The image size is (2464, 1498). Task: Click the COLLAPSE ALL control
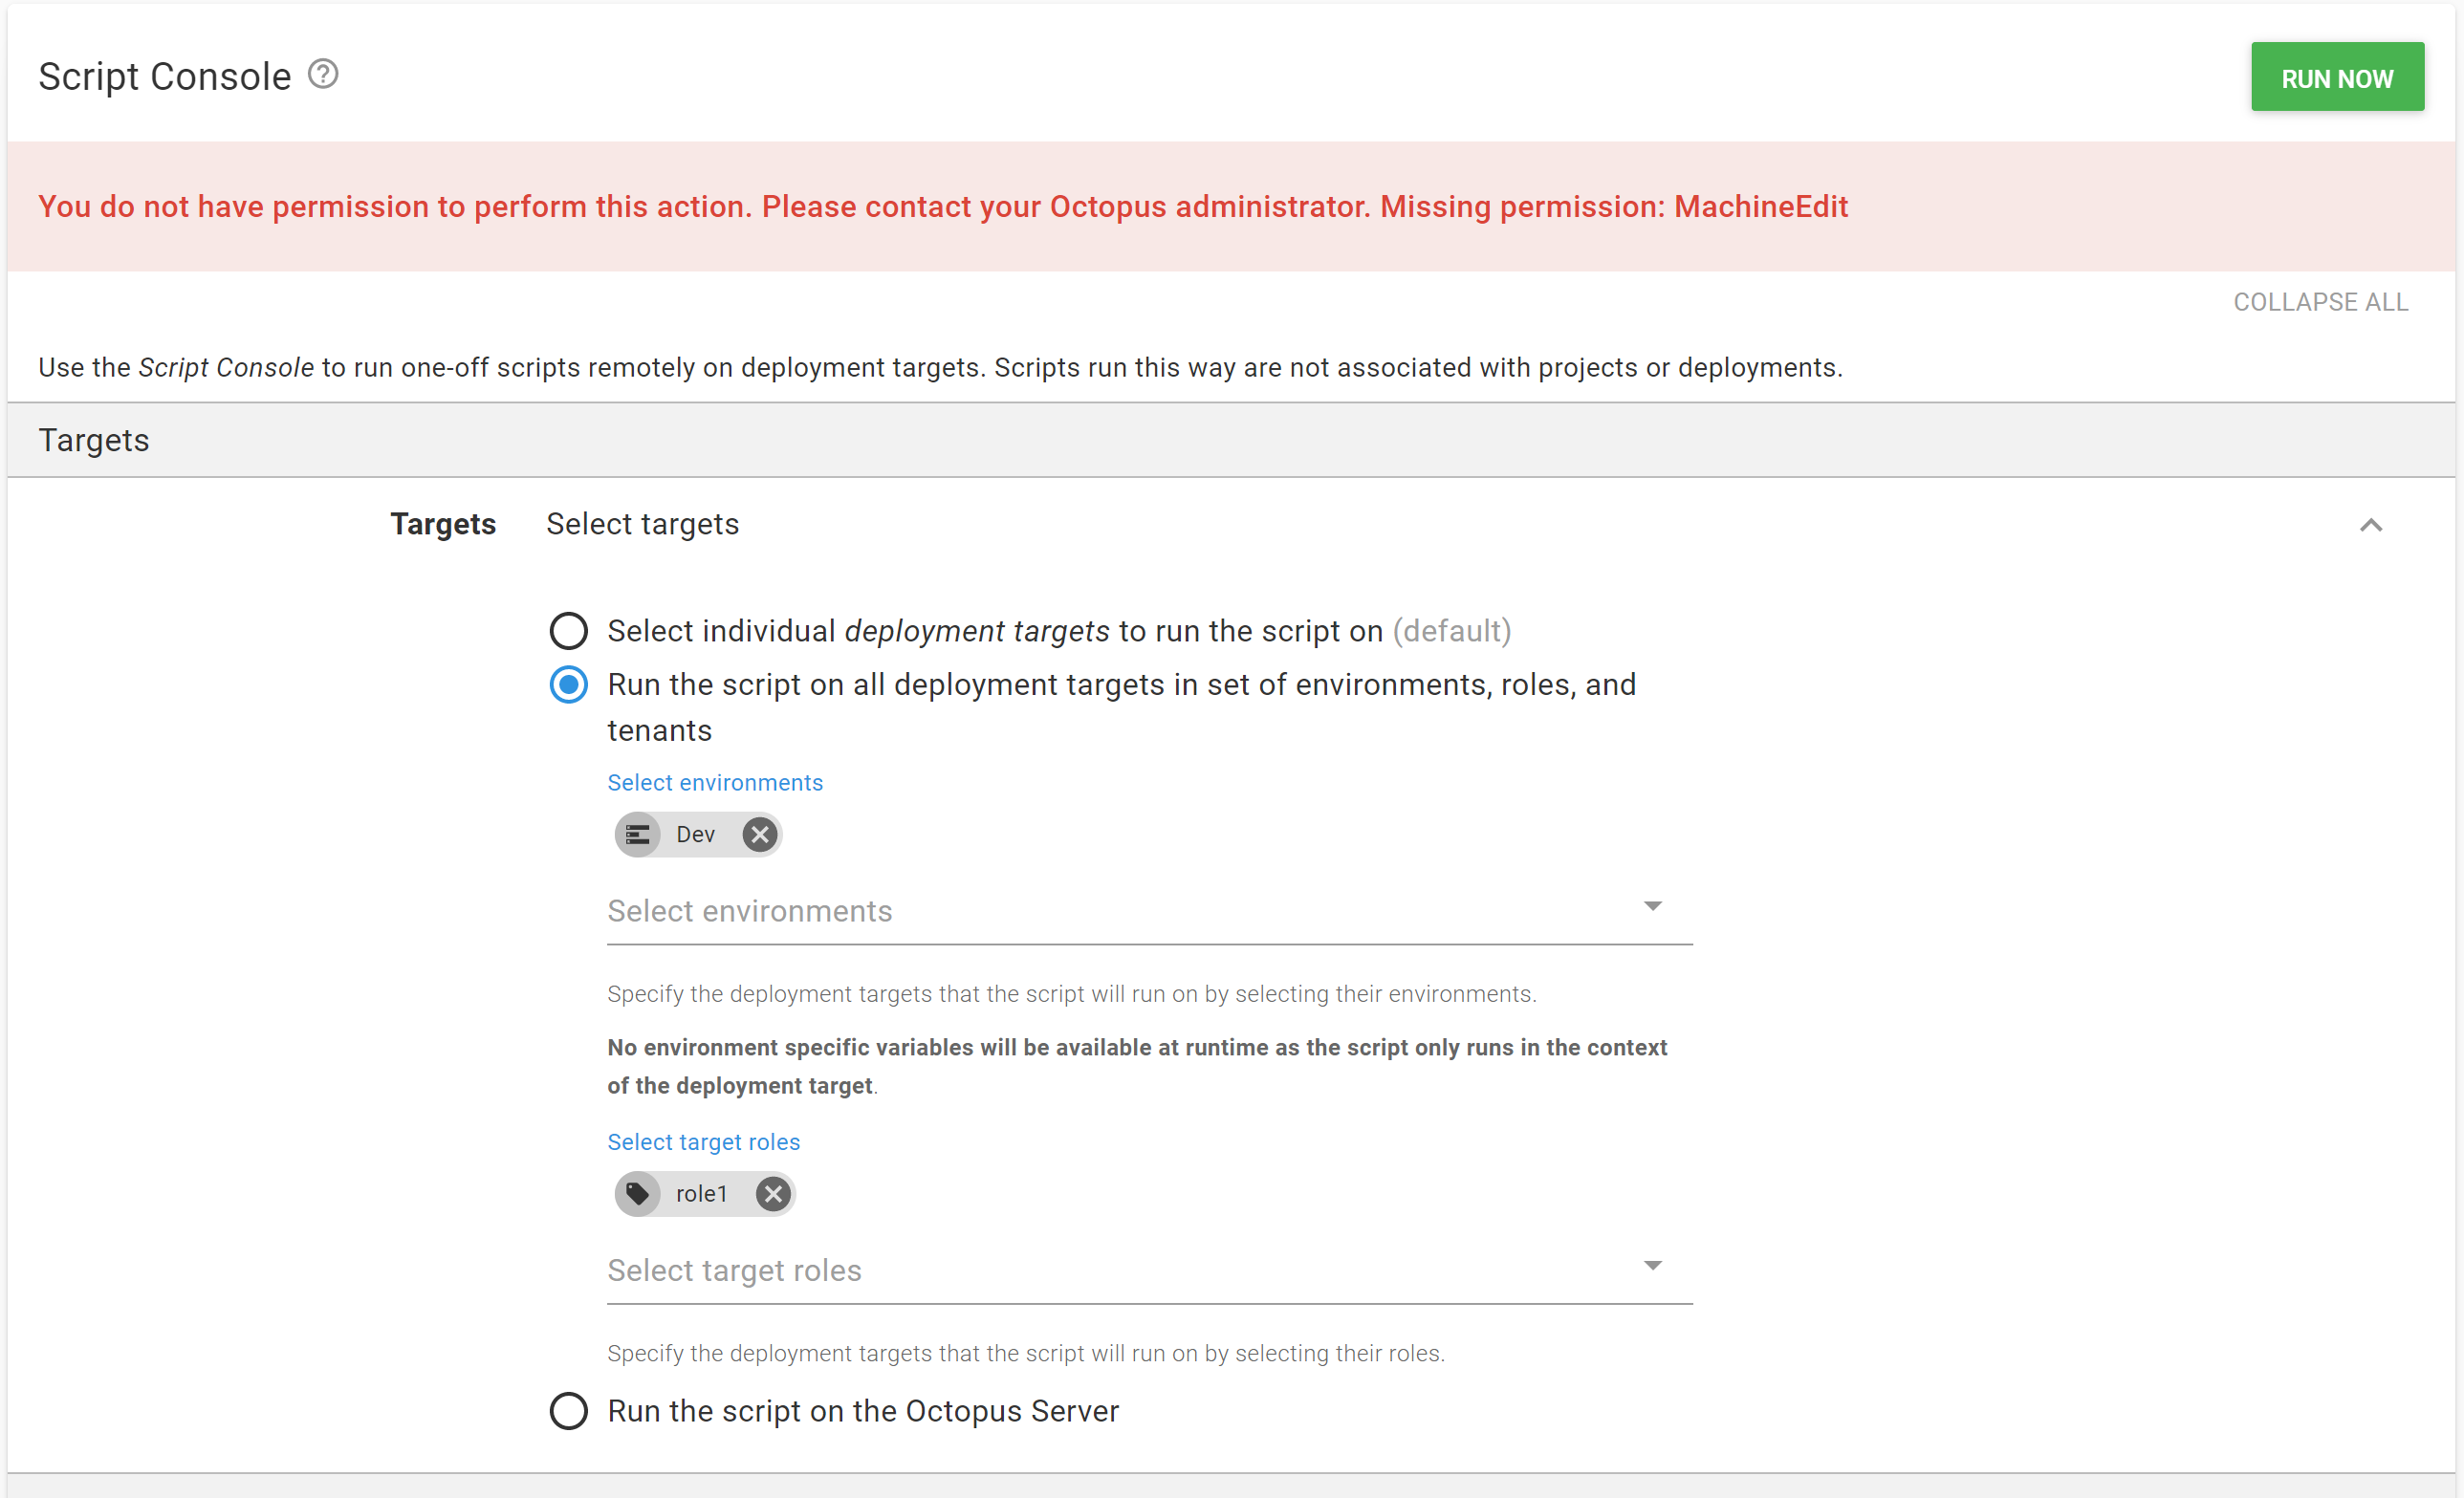[x=2320, y=301]
